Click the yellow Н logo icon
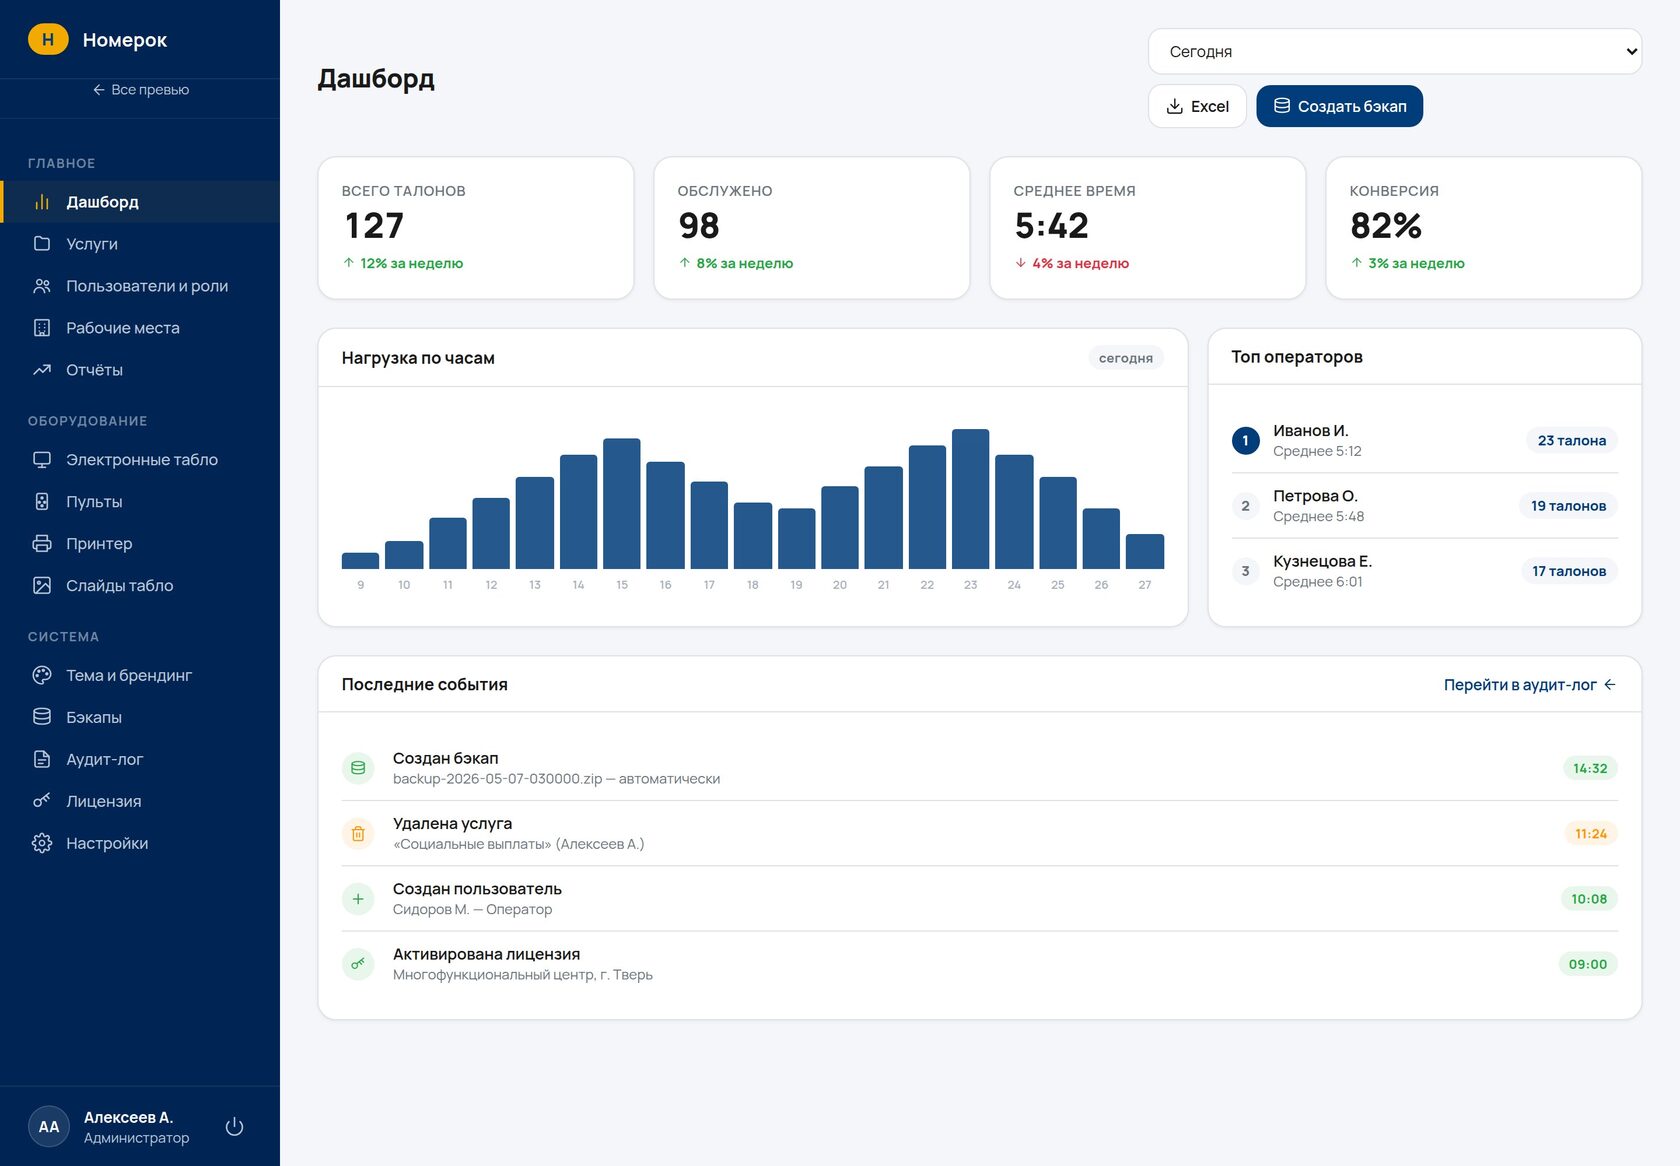This screenshot has height=1166, width=1680. pyautogui.click(x=48, y=40)
